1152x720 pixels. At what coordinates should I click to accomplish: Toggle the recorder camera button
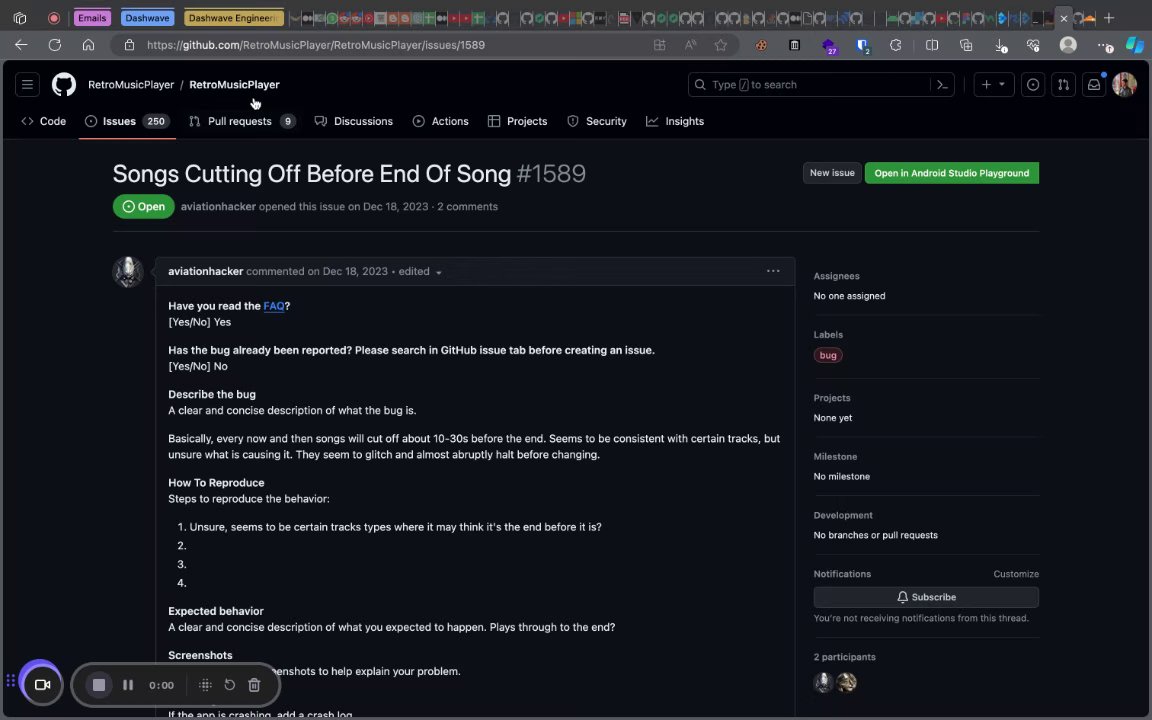click(x=42, y=685)
